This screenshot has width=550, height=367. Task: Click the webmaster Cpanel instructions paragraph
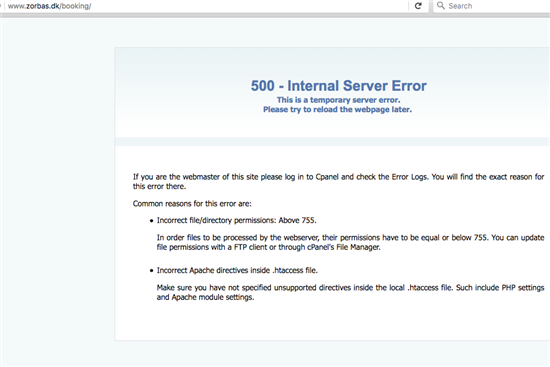pos(338,181)
